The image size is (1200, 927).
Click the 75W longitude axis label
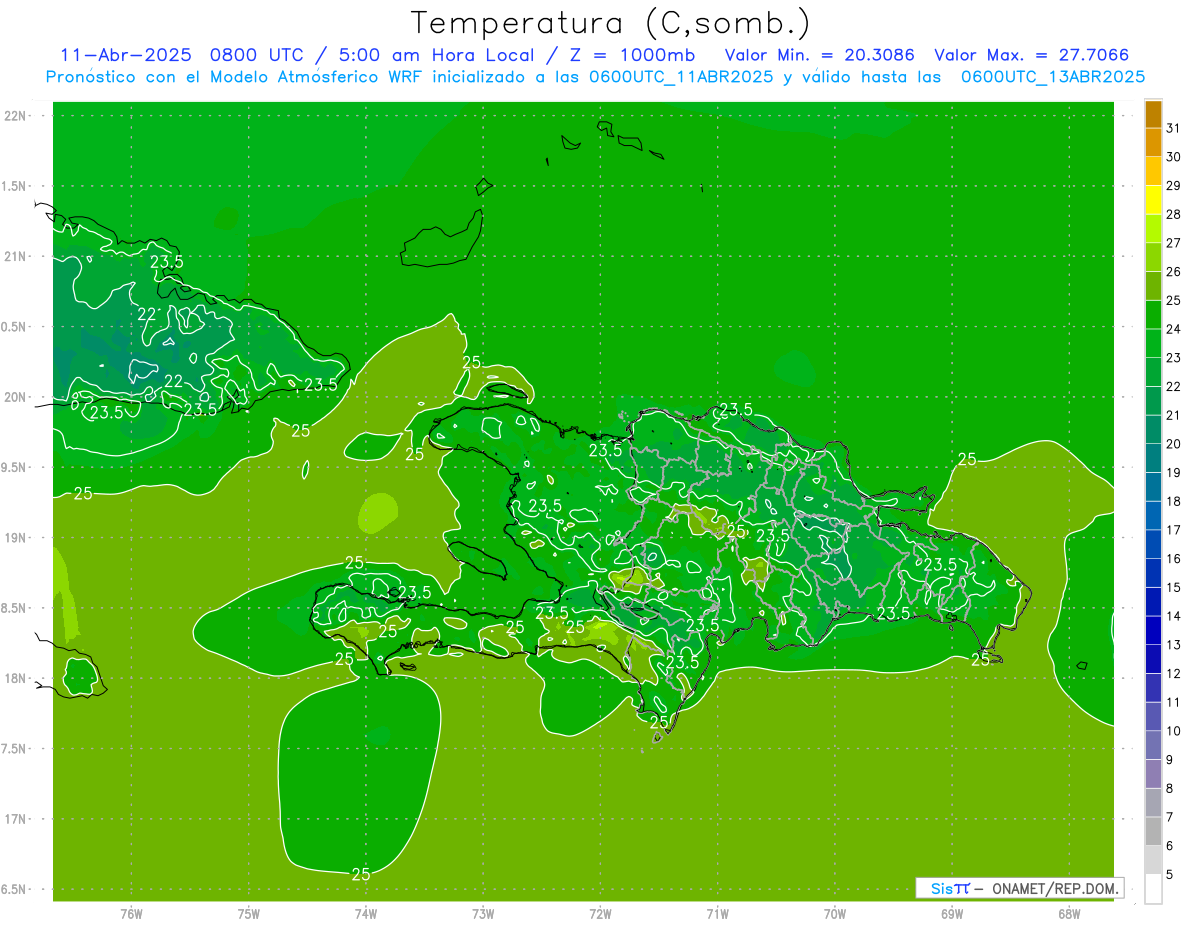tap(248, 913)
